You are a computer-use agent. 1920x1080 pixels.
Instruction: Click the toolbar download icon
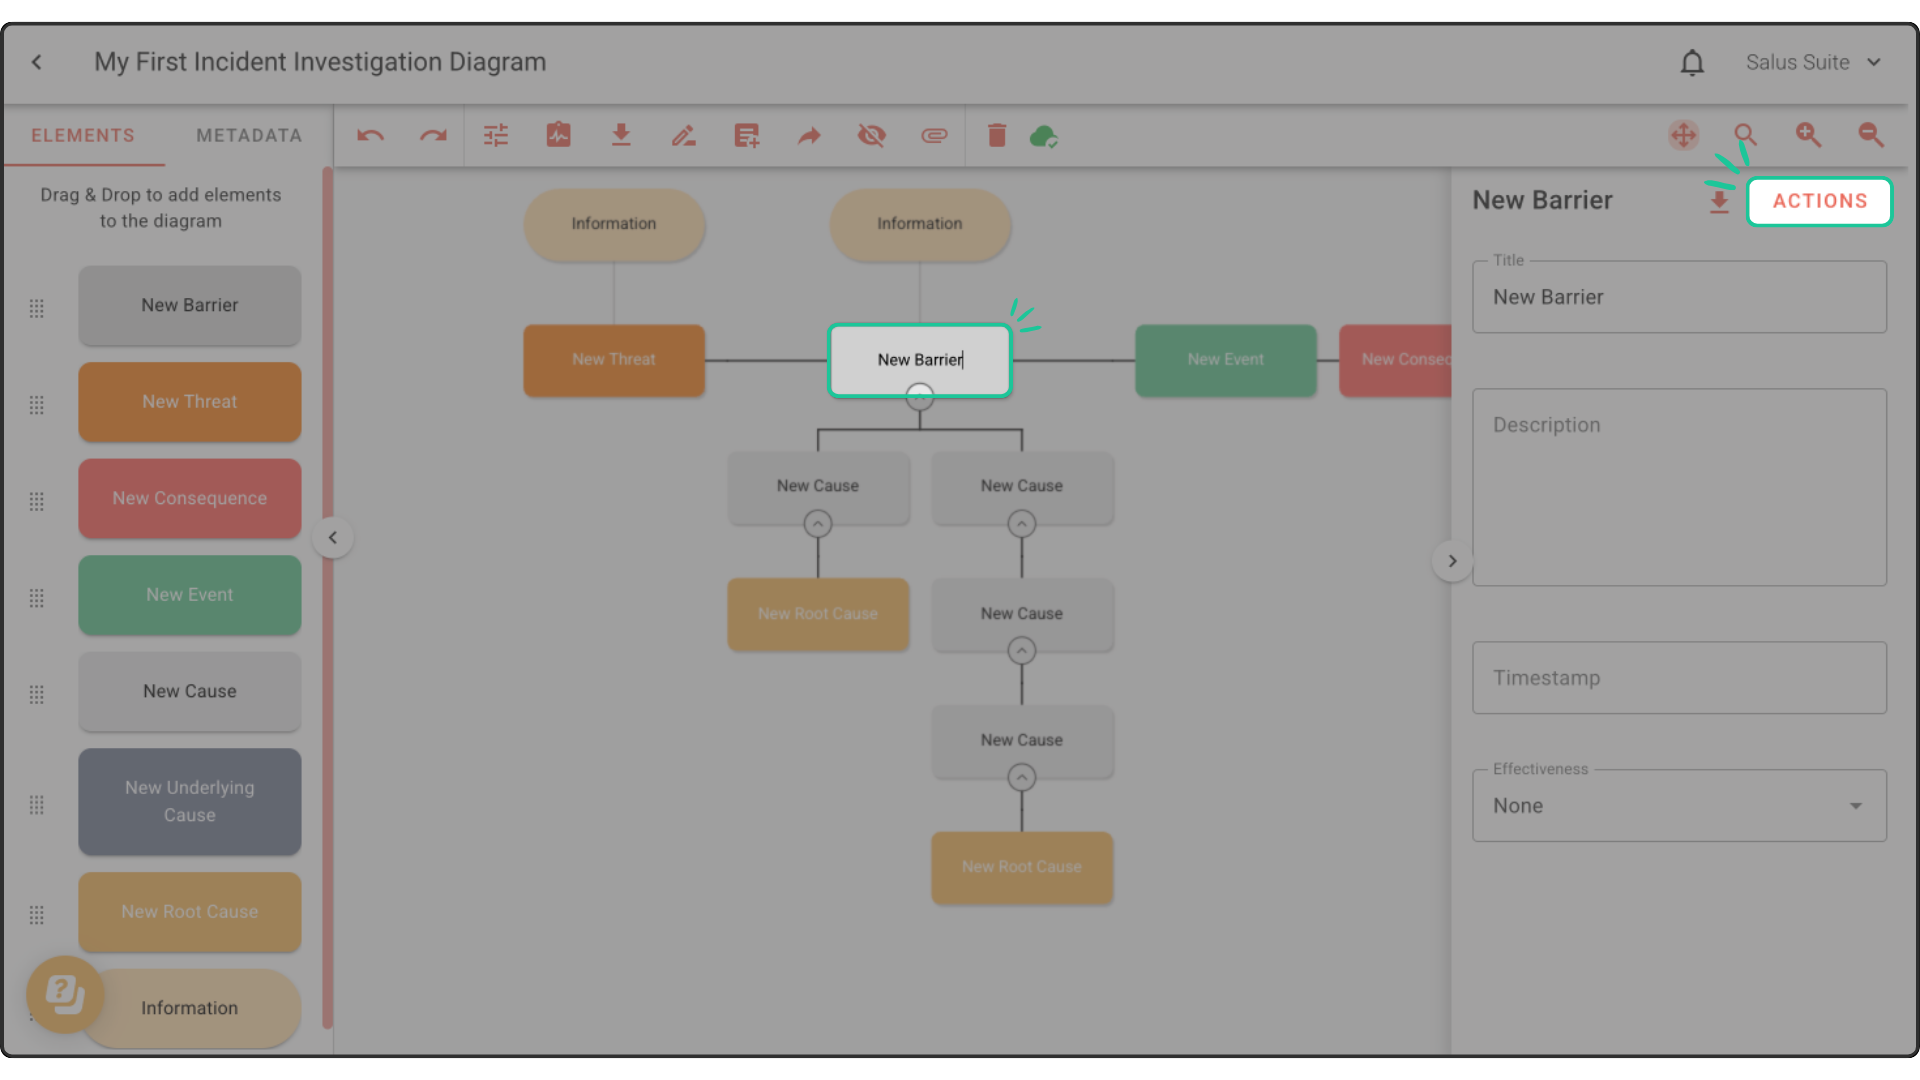point(621,136)
